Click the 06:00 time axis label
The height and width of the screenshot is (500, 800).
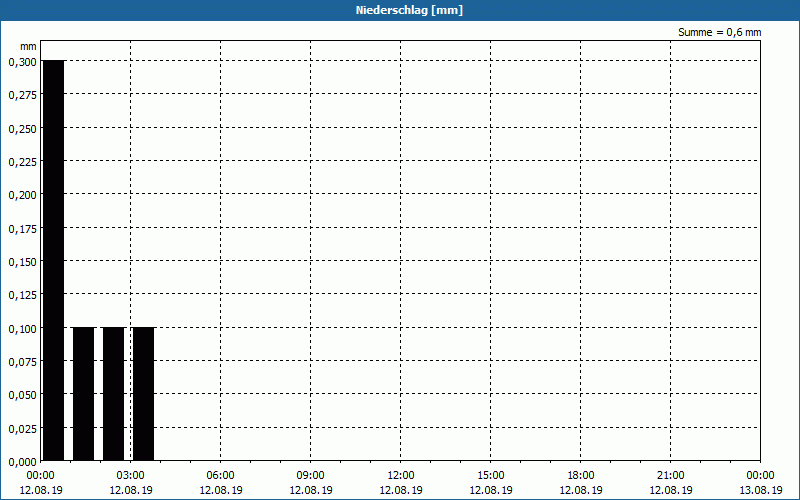(221, 475)
